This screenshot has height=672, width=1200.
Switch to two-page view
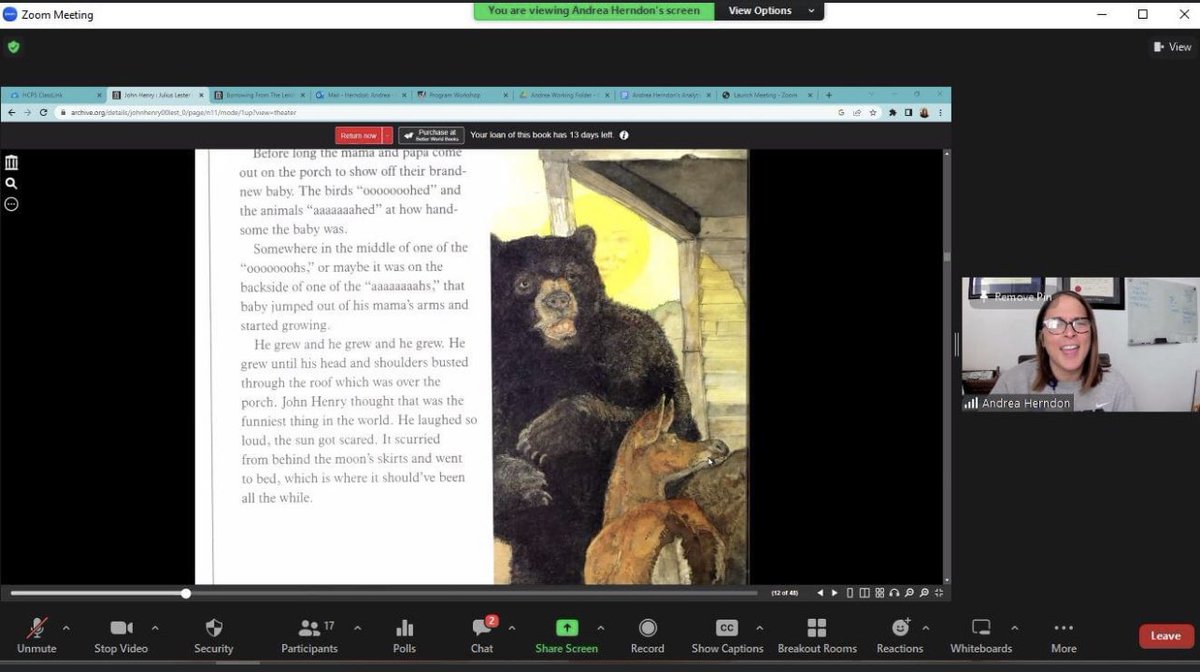click(865, 593)
